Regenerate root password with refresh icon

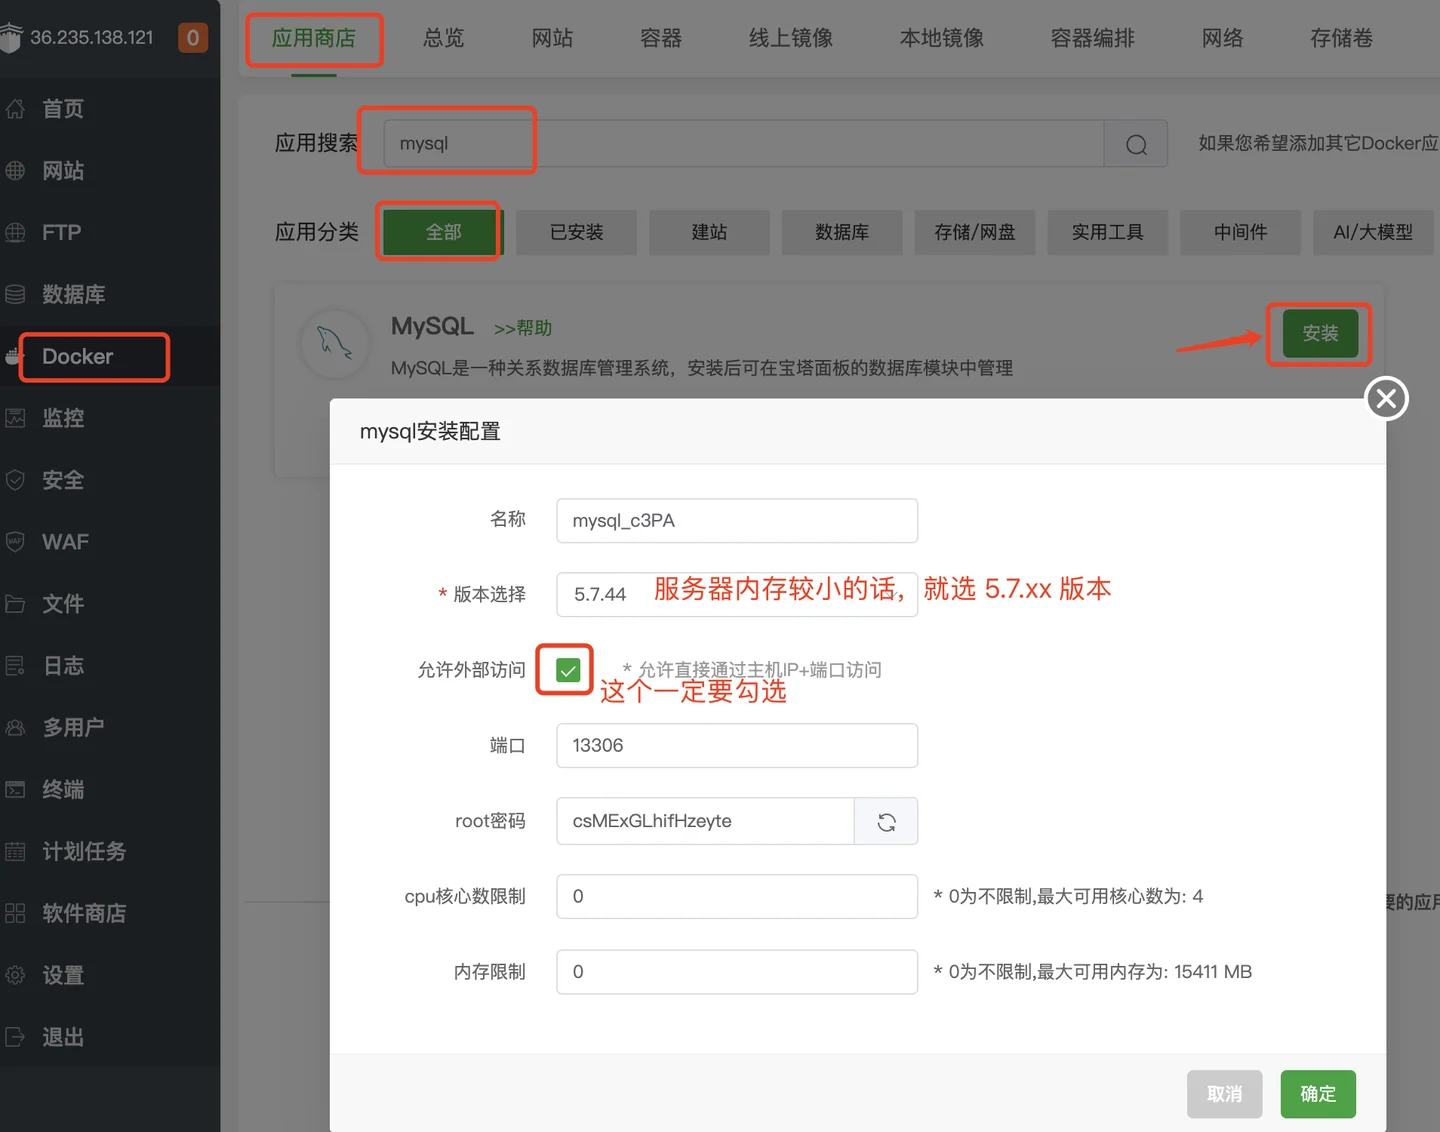tap(886, 822)
